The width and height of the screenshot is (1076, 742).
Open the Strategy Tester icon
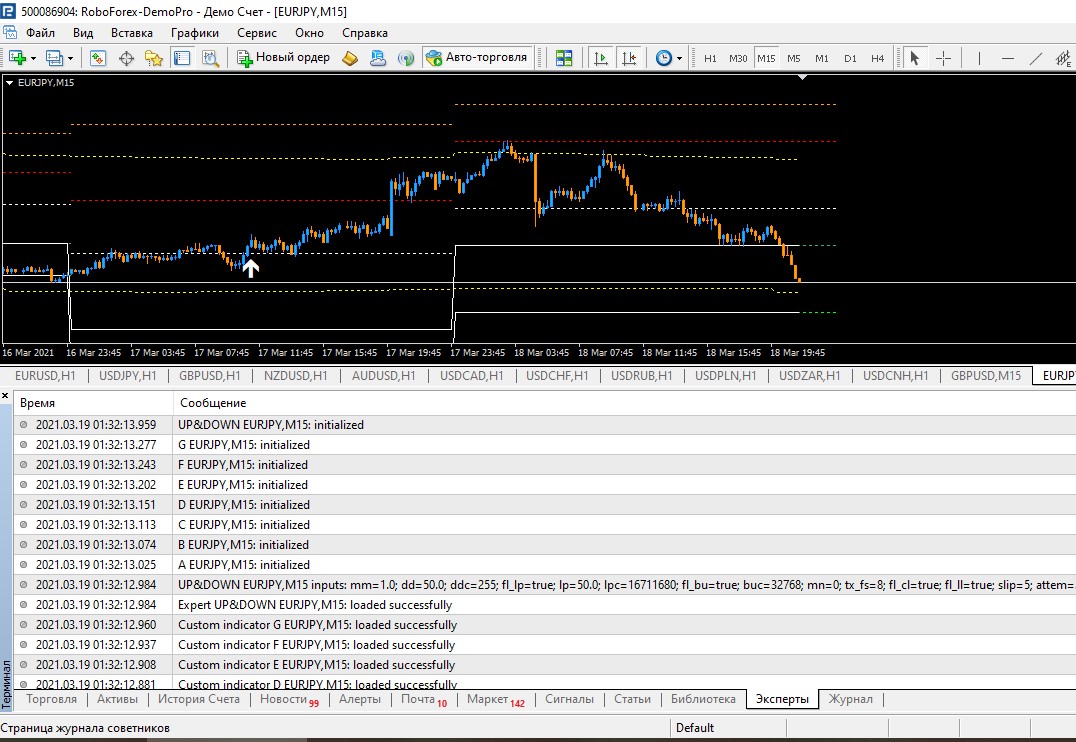[x=210, y=58]
